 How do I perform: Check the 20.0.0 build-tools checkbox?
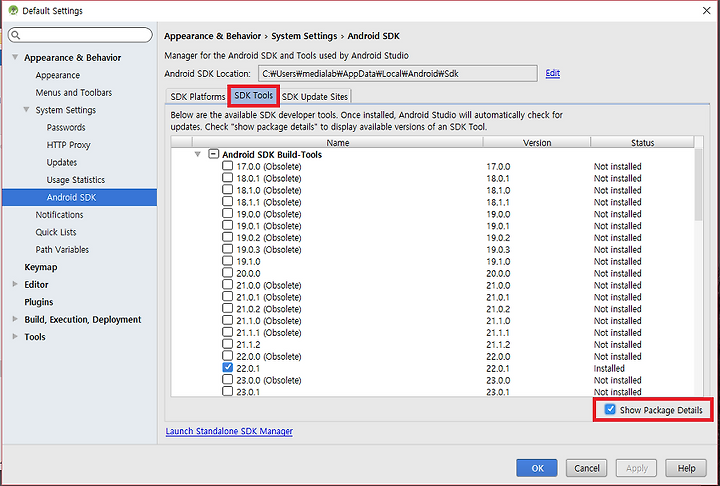coord(227,273)
